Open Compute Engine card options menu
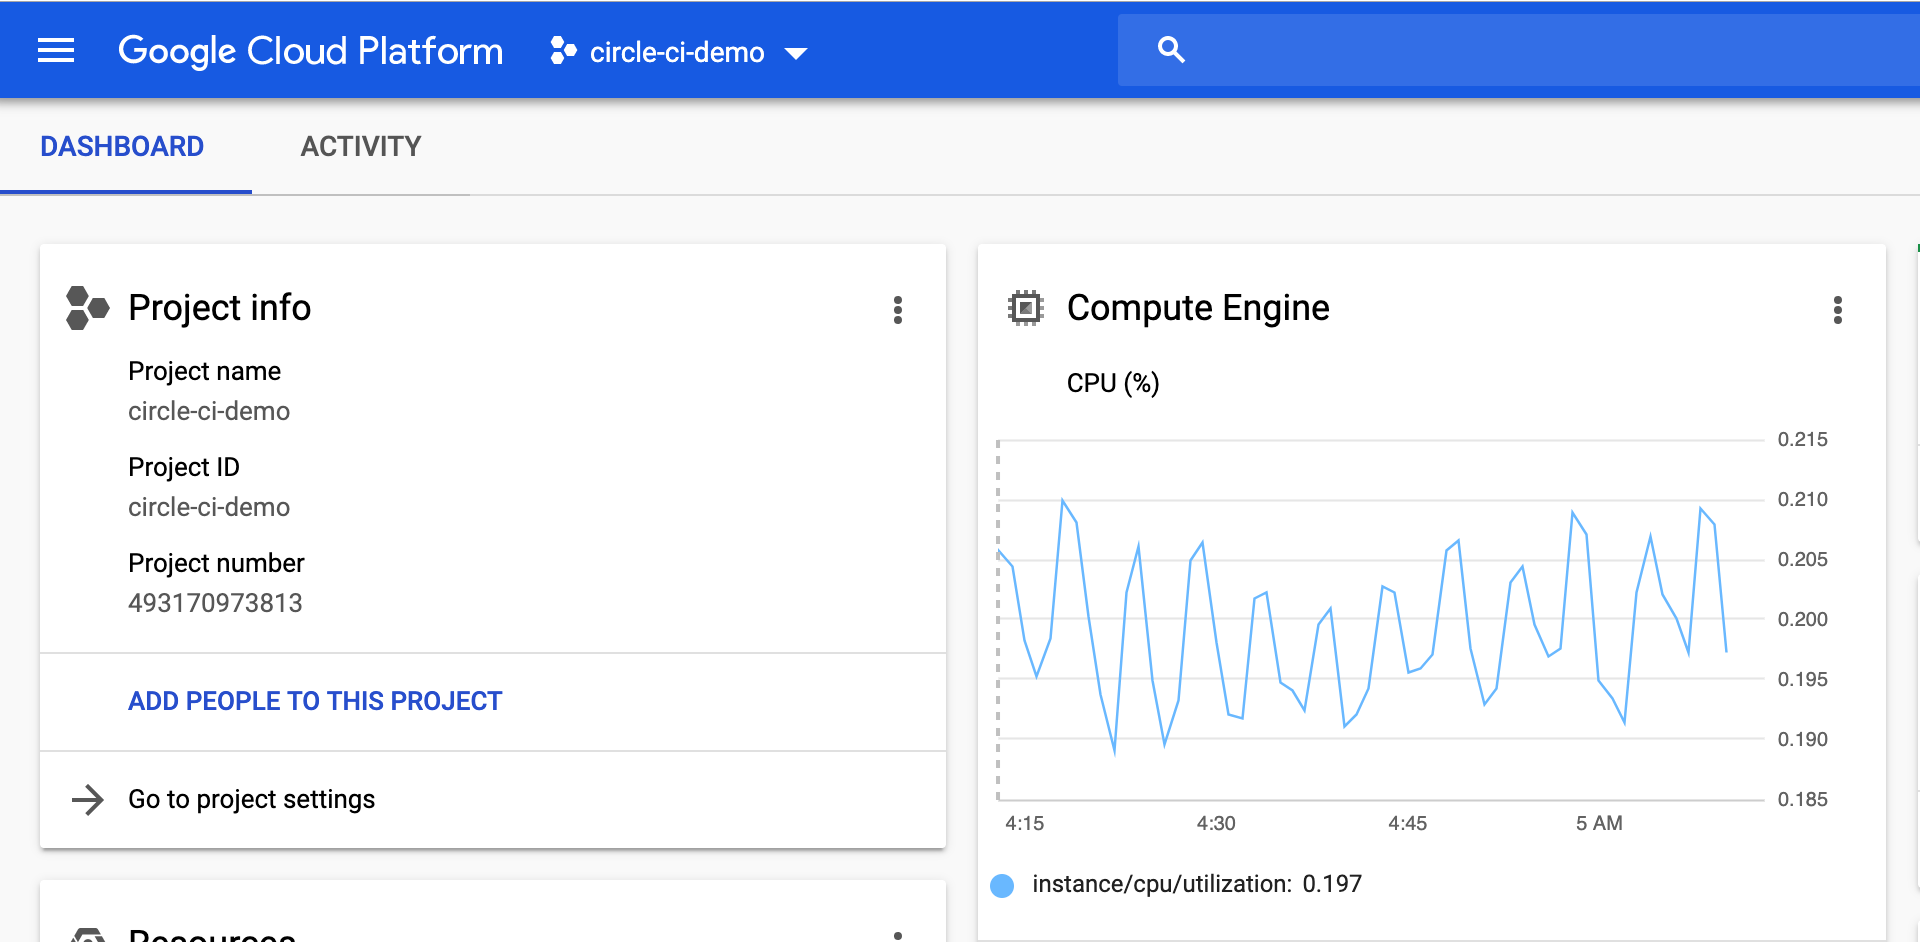This screenshot has height=942, width=1920. tap(1837, 310)
